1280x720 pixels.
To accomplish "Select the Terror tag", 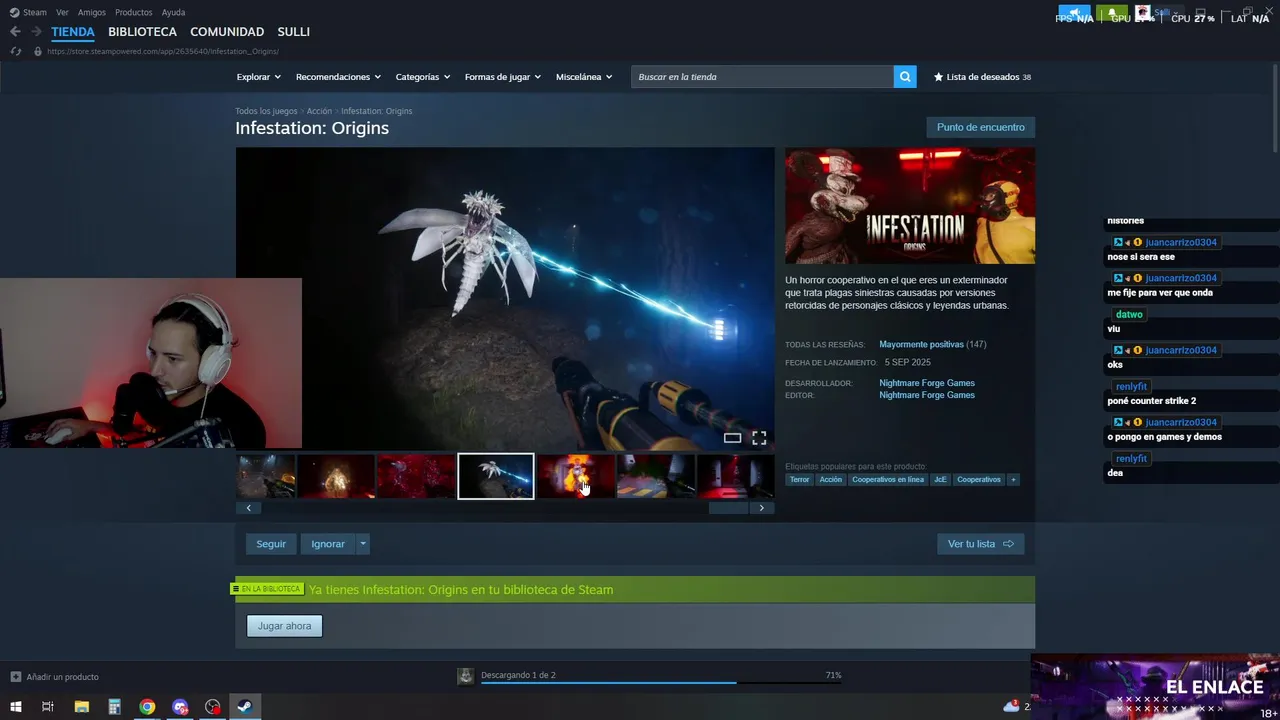I will click(799, 480).
